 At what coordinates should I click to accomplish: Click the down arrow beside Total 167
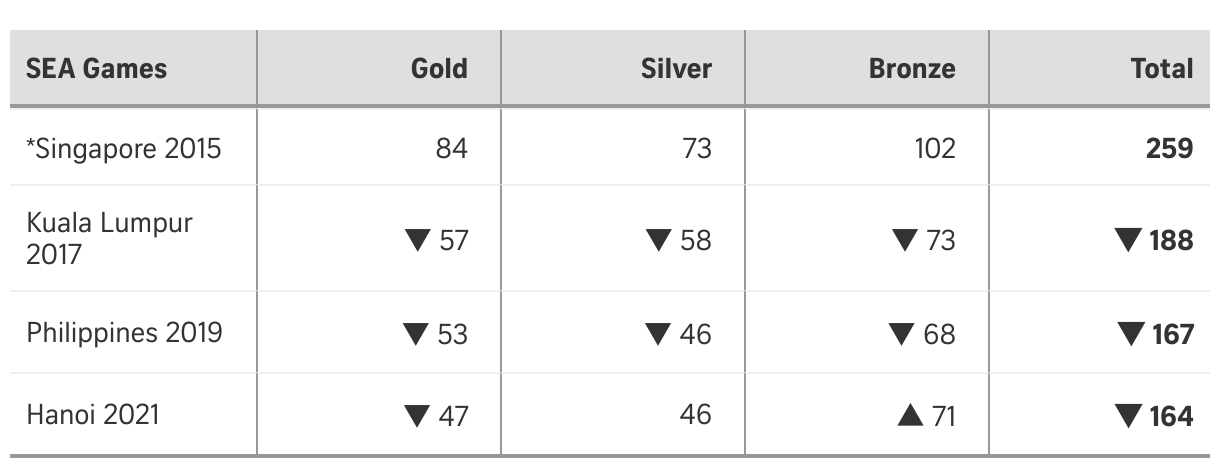(x=1130, y=333)
